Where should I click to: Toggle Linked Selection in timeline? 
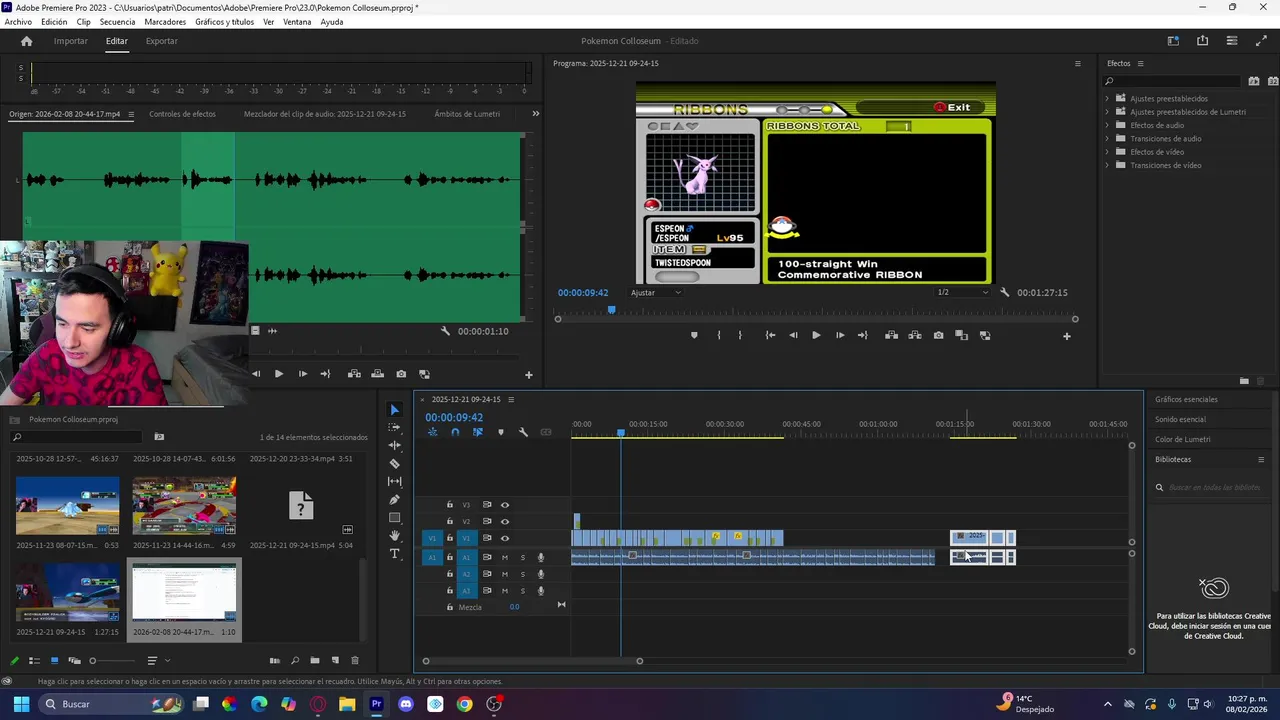(x=478, y=432)
